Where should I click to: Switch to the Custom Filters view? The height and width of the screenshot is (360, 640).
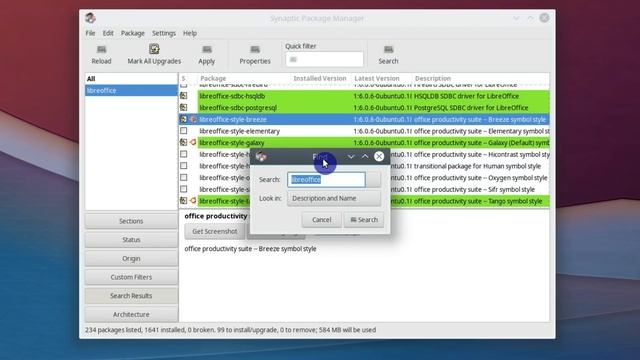(131, 277)
